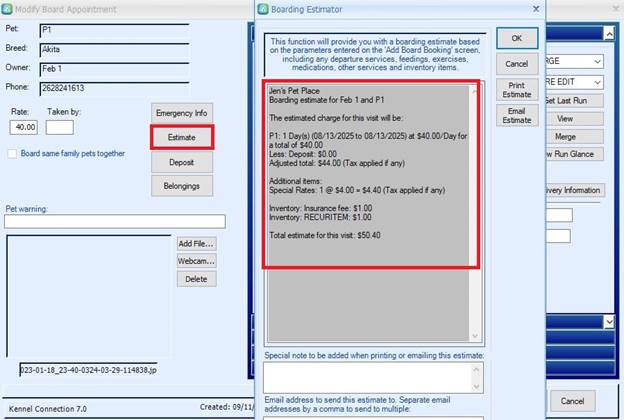Click the special note scrollbar up arrow
The image size is (624, 420).
coord(476,369)
